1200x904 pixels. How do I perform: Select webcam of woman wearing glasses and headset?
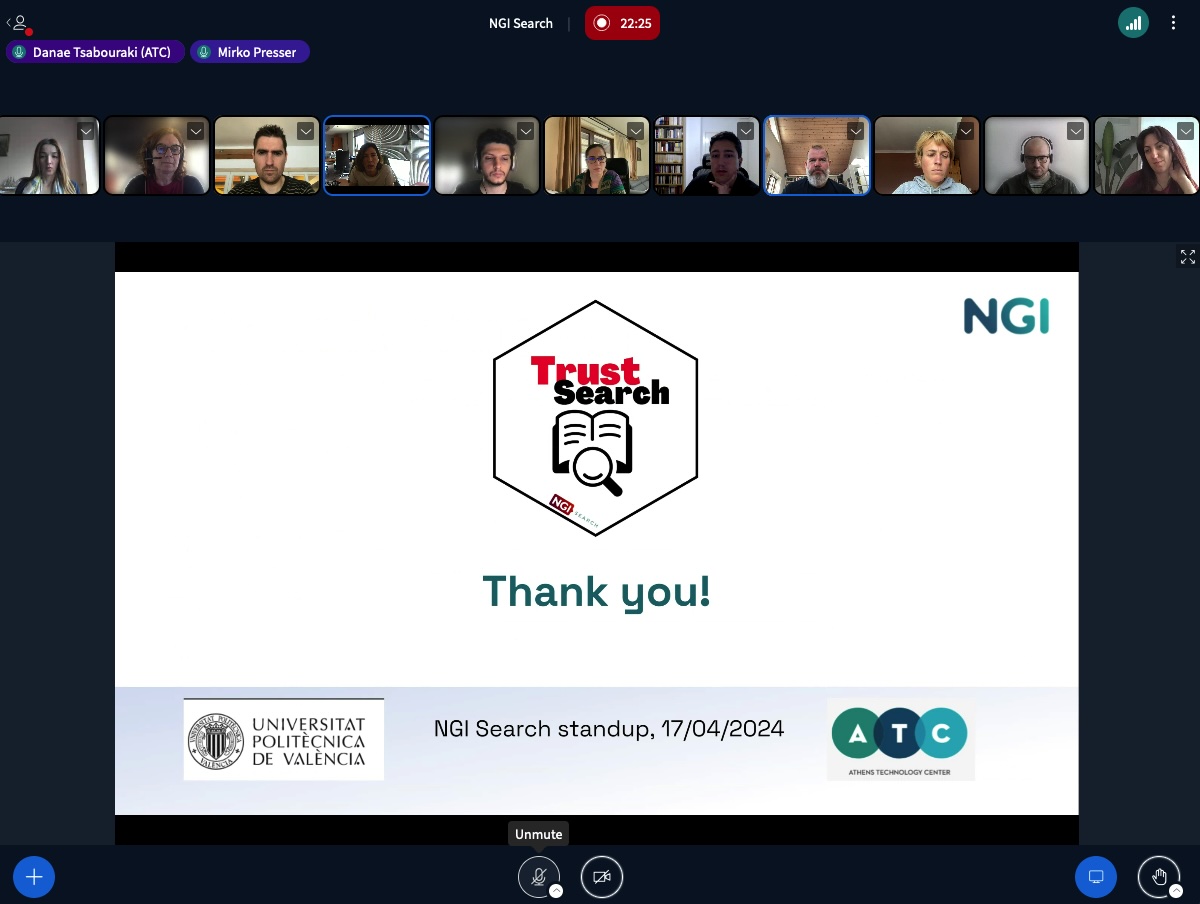pos(157,155)
